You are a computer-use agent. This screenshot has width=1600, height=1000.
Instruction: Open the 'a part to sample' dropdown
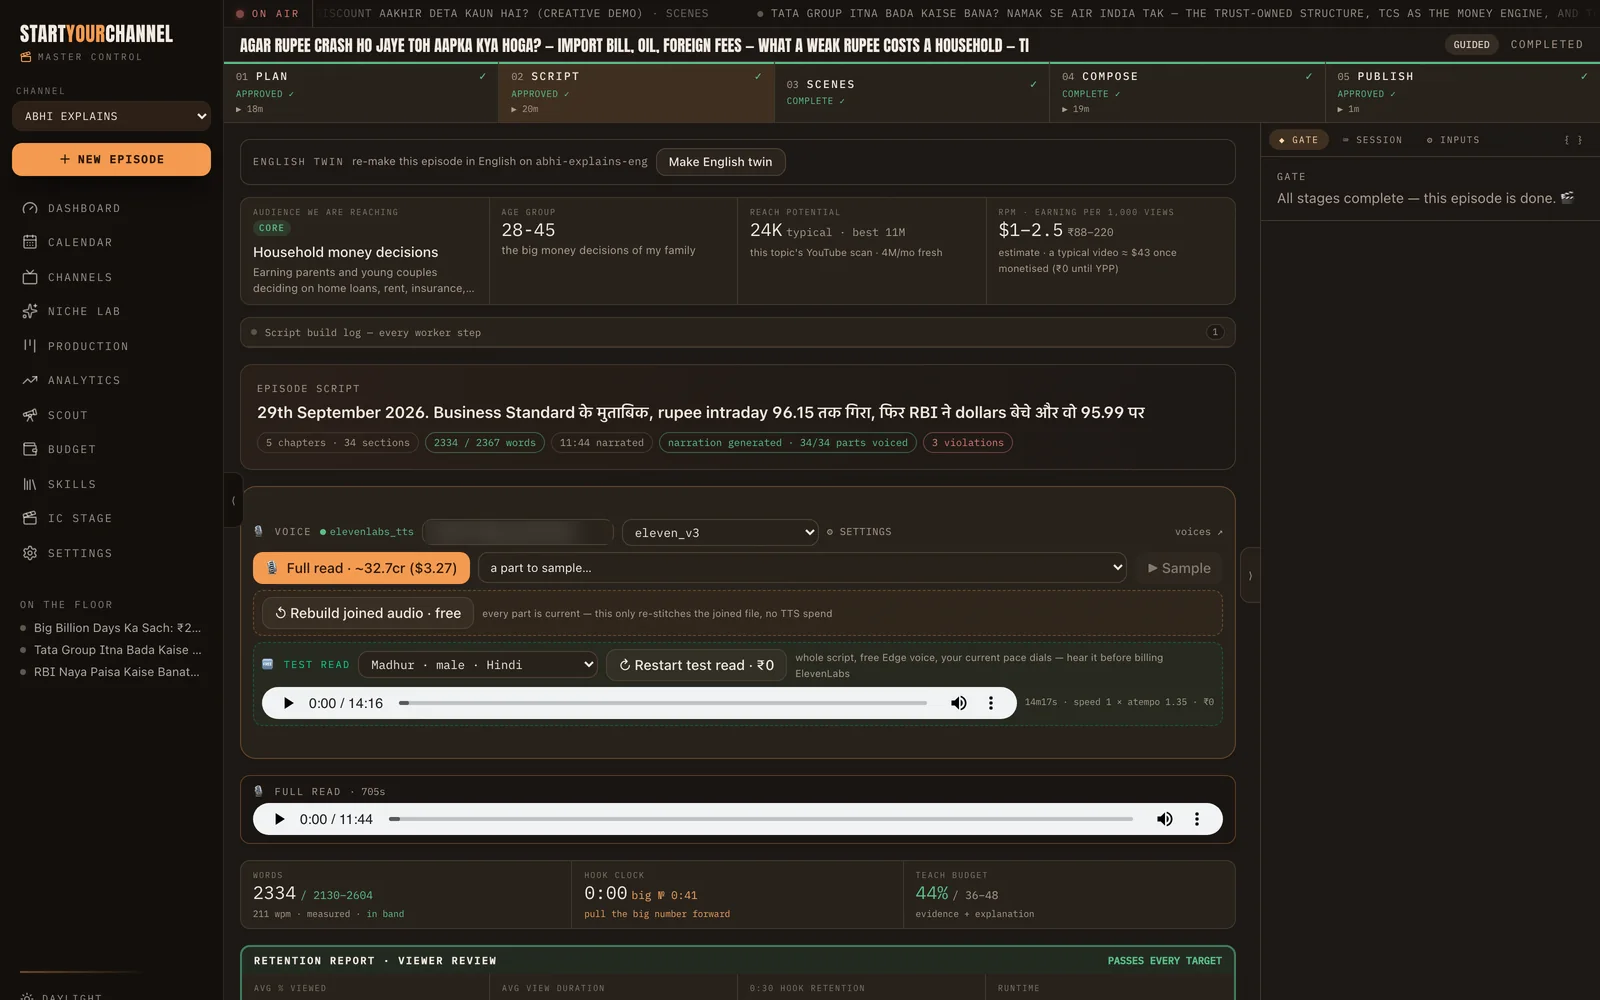click(802, 568)
